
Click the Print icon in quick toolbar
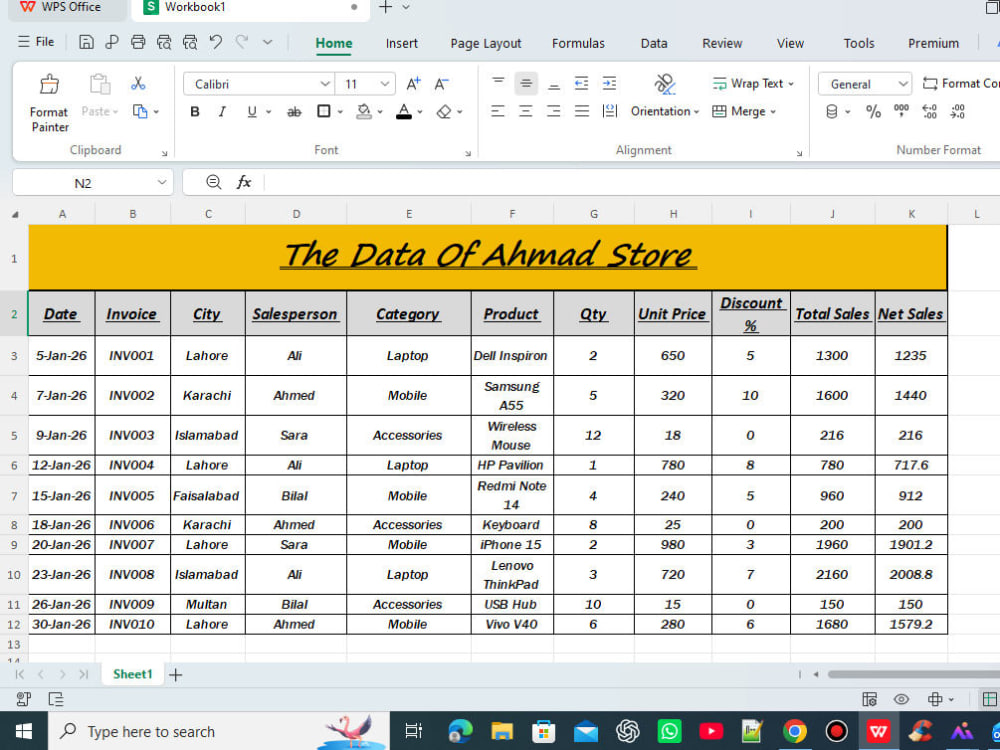click(138, 42)
